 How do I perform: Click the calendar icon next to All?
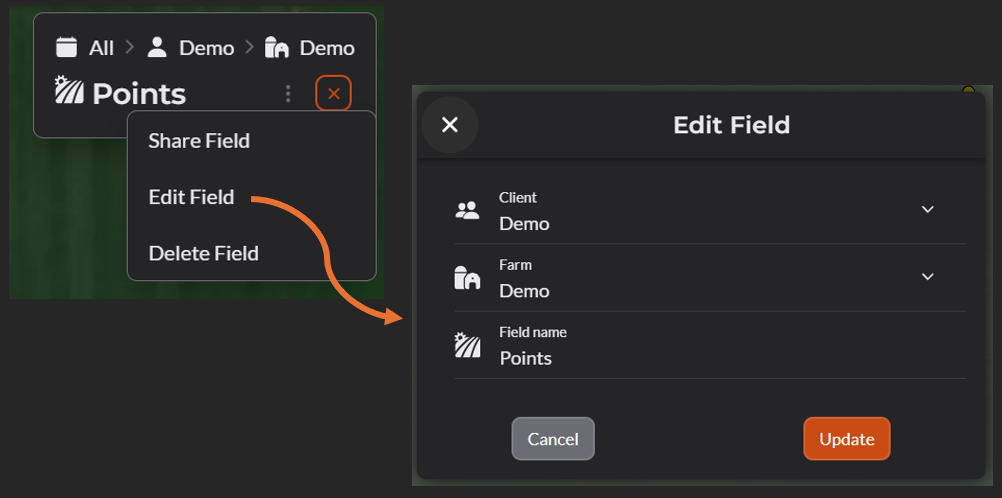66,47
